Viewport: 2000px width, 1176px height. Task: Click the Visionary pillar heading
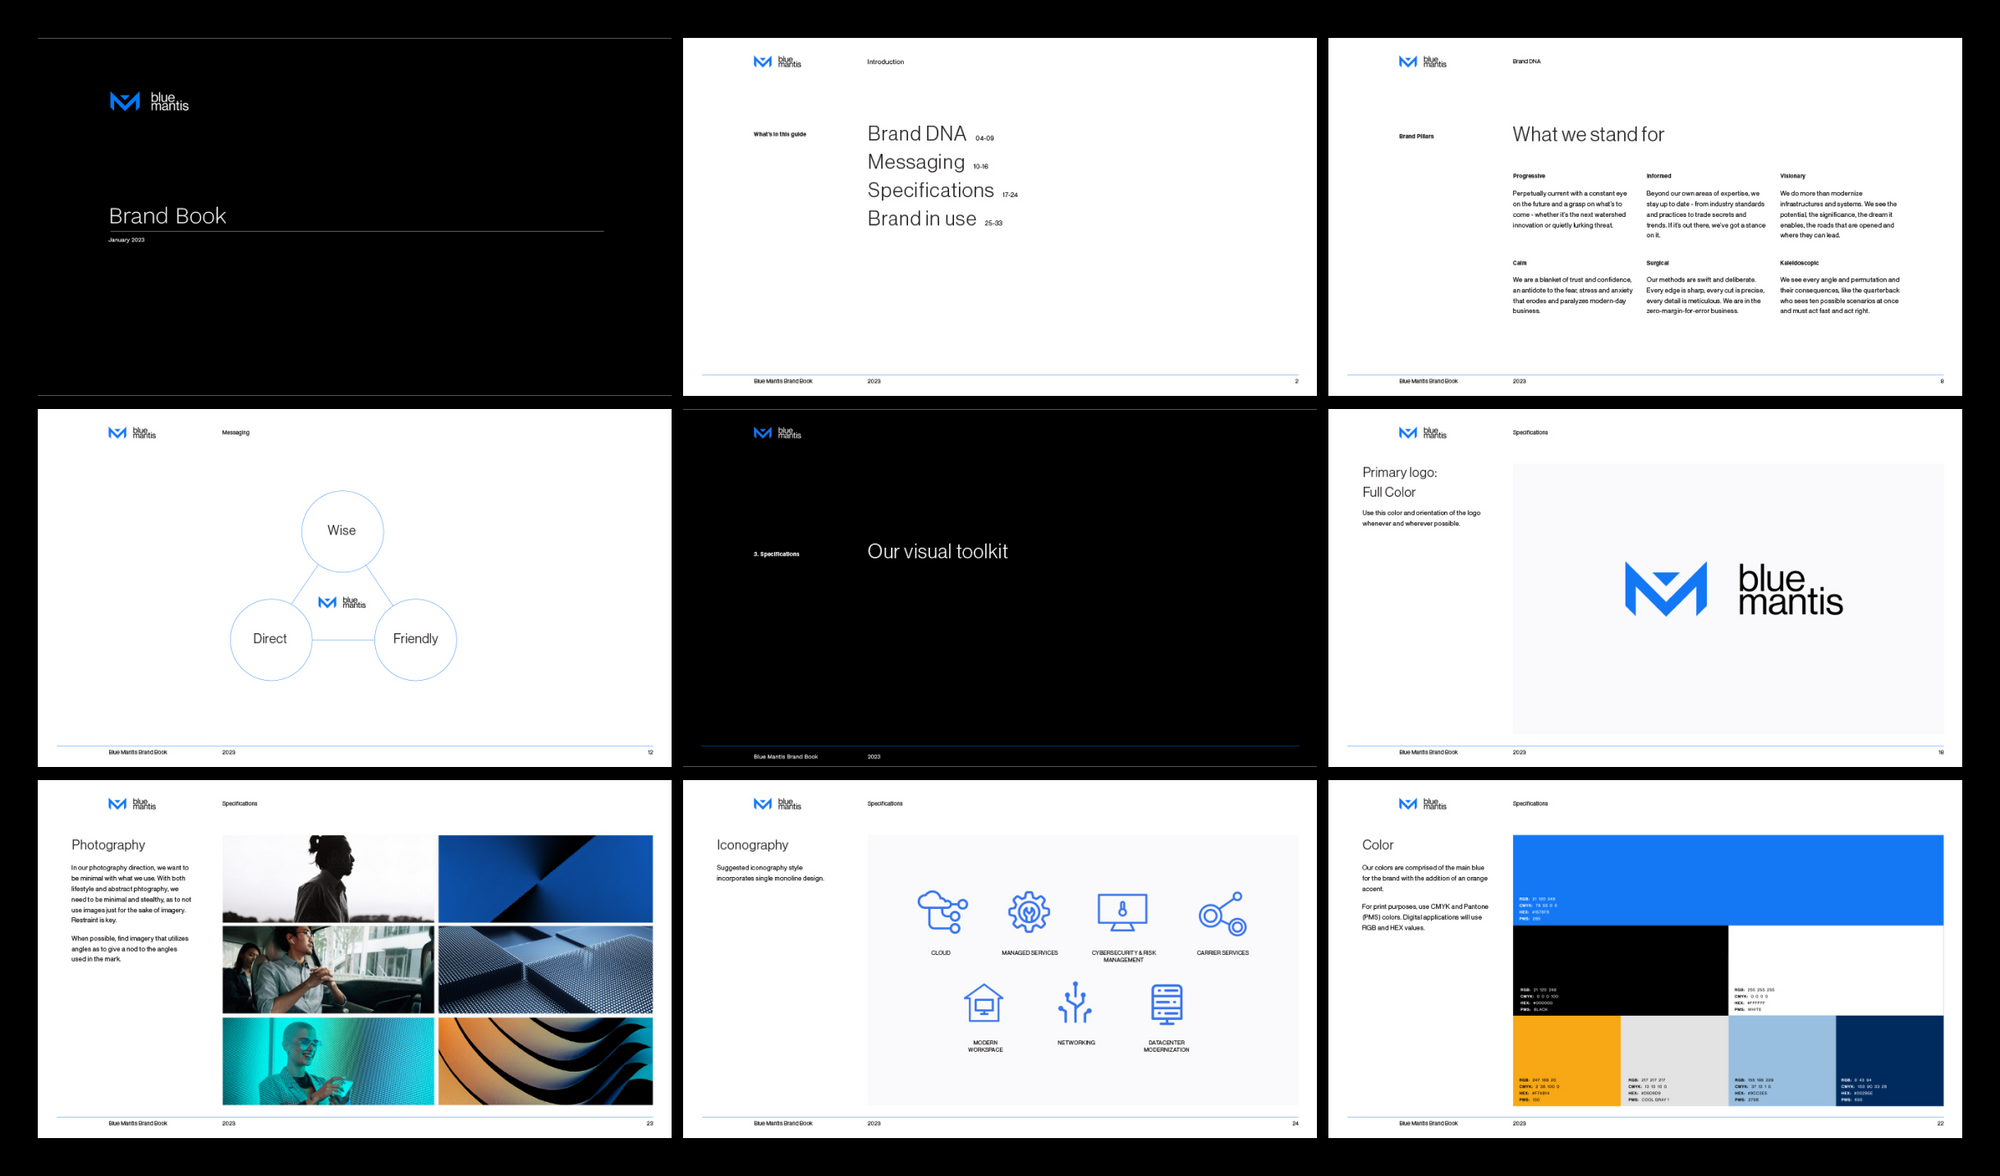[1792, 176]
